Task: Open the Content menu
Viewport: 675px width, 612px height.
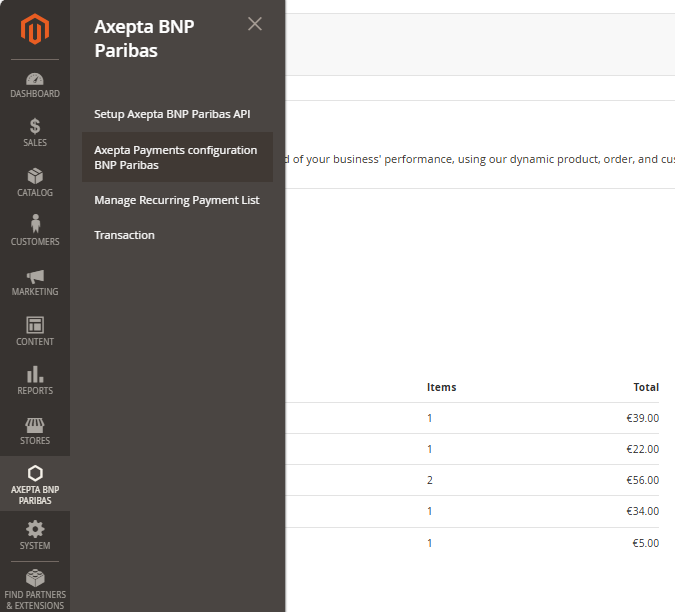Action: (x=35, y=331)
